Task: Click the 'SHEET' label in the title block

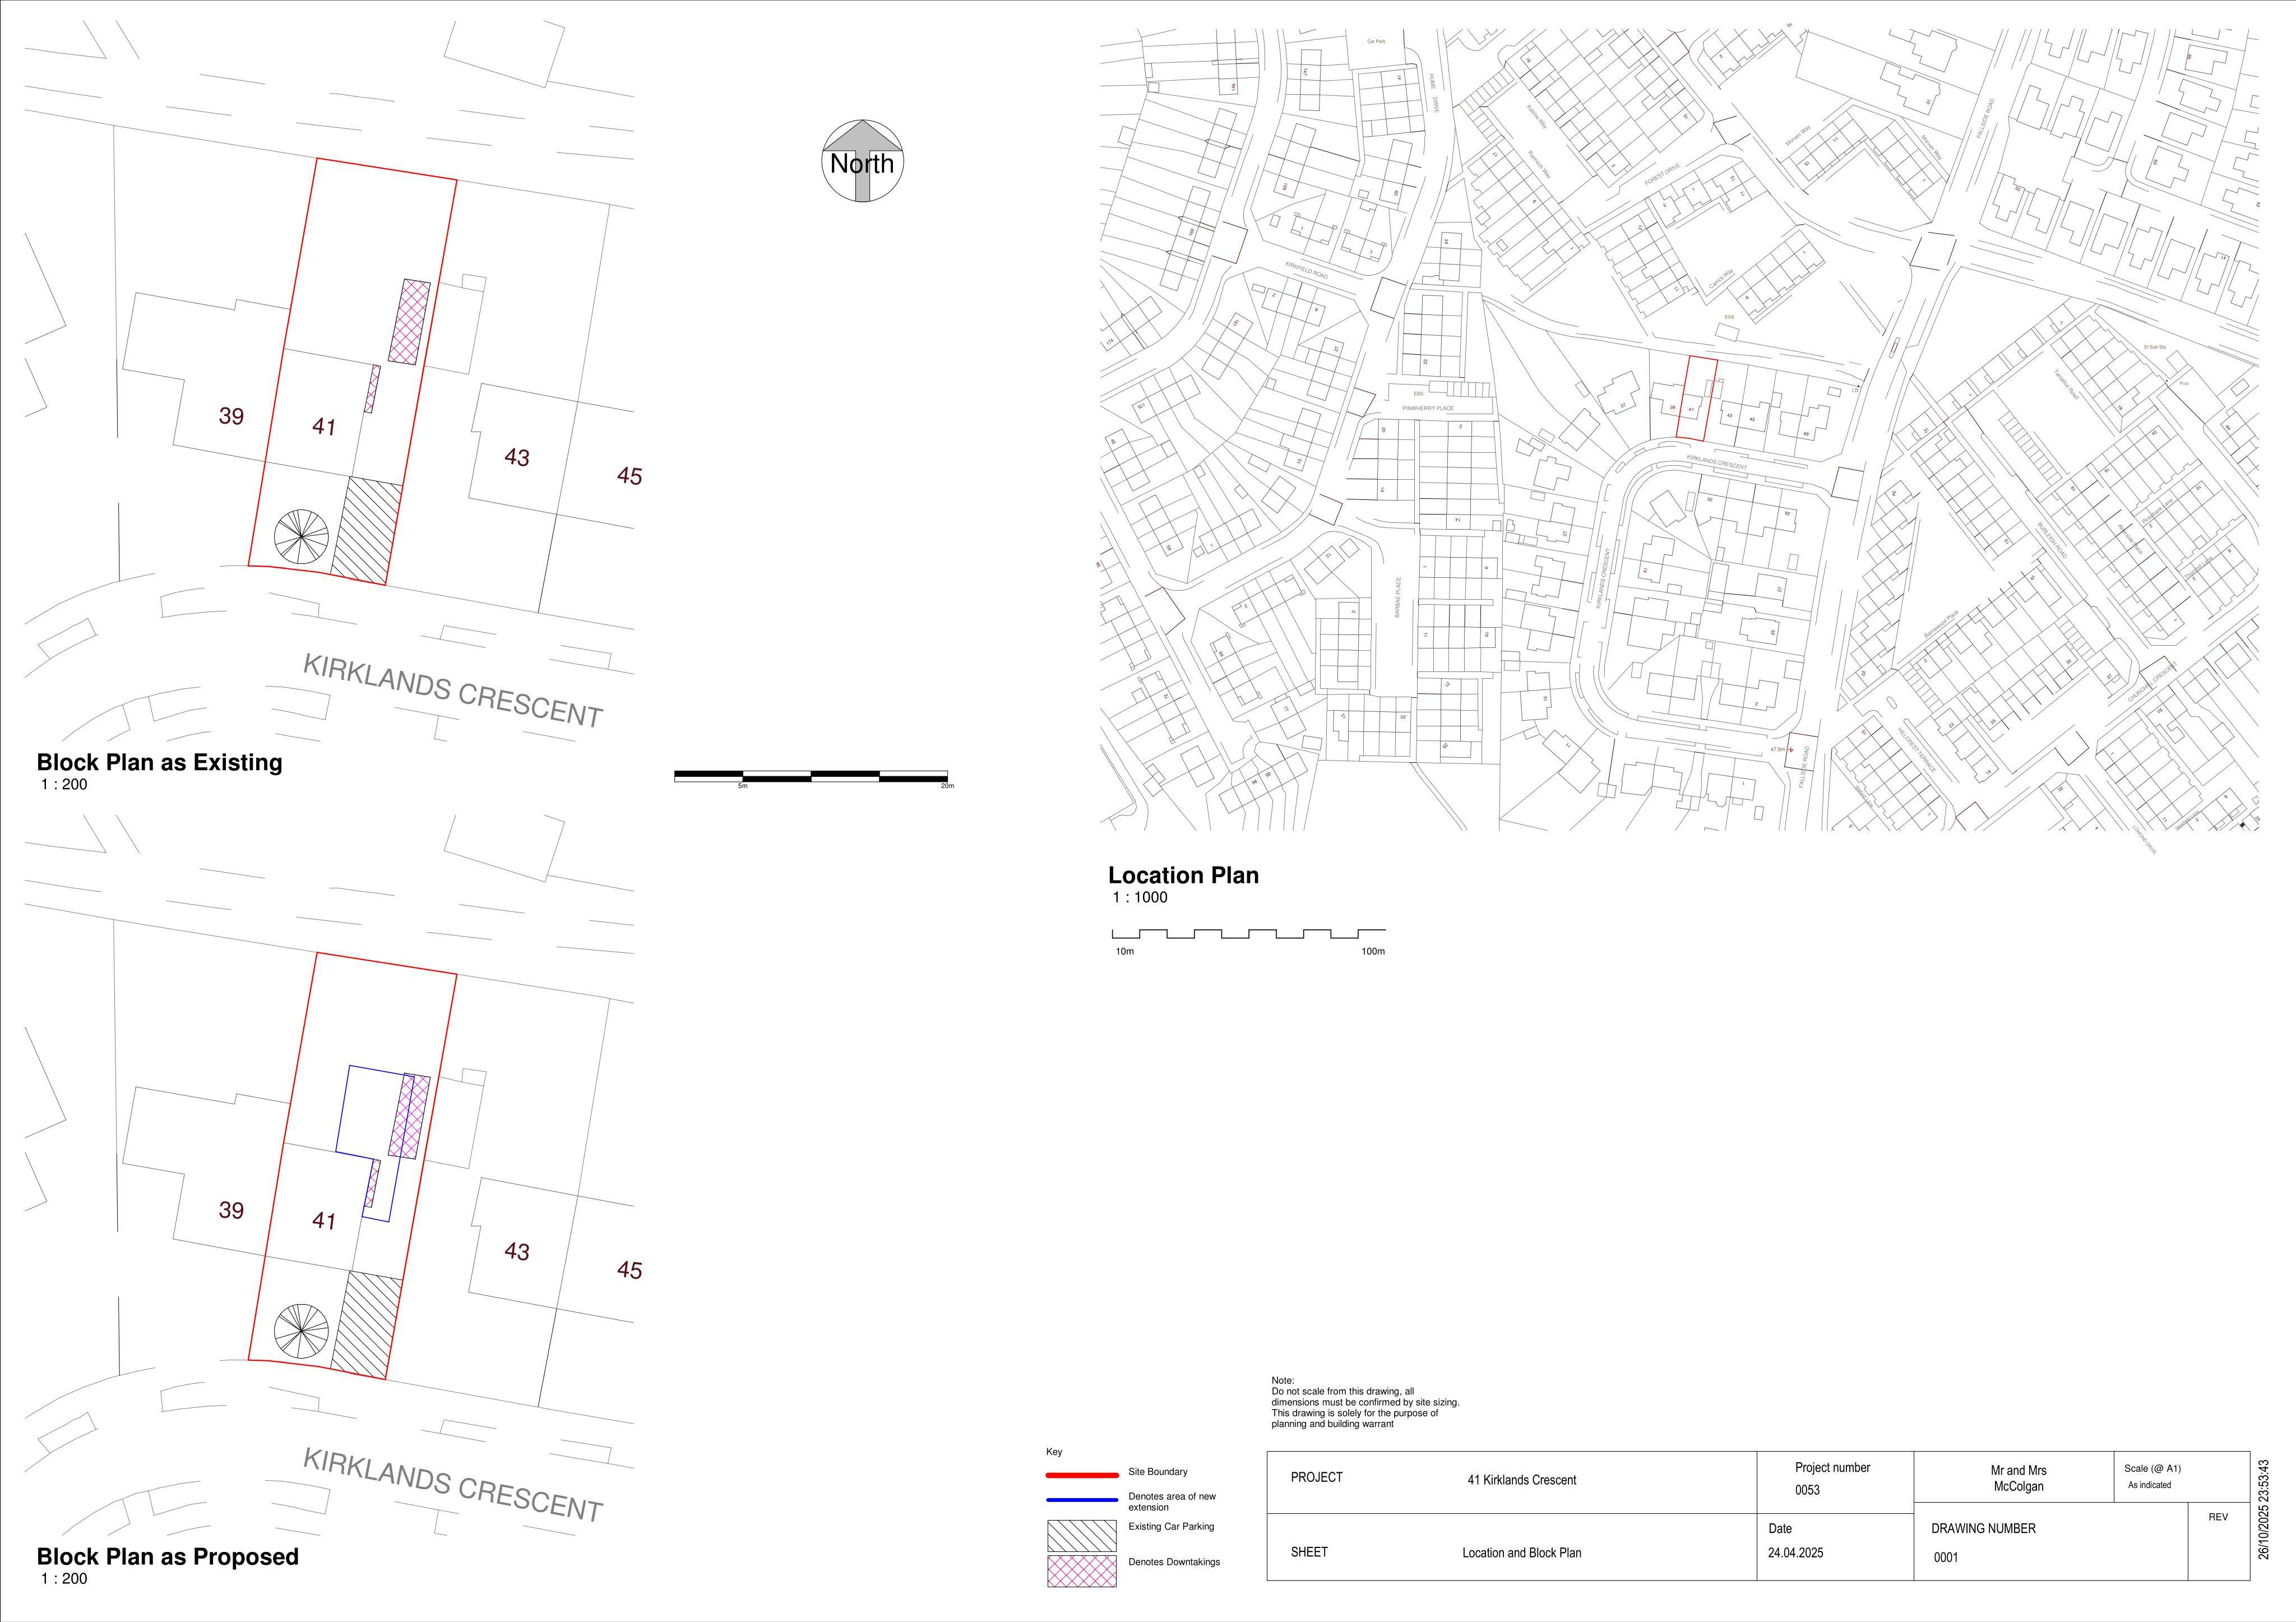Action: pyautogui.click(x=1309, y=1552)
